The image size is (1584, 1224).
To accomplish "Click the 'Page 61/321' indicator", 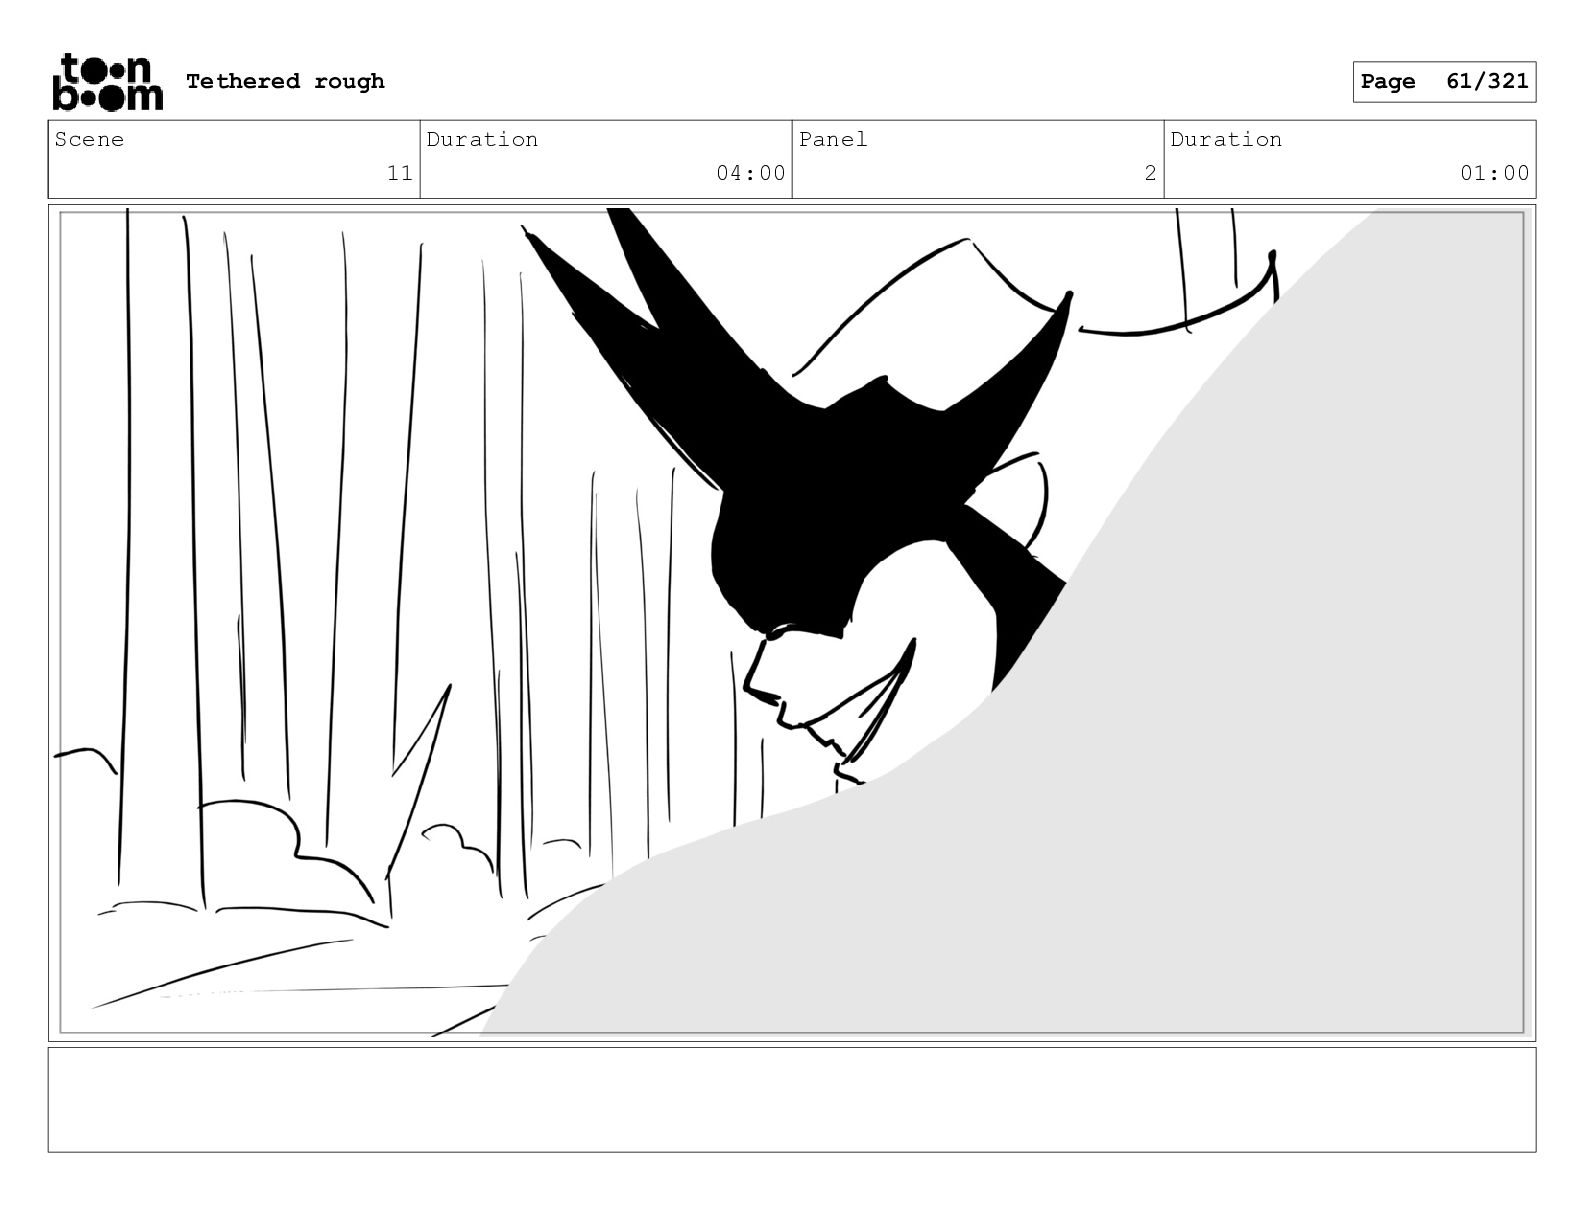I will click(1444, 82).
